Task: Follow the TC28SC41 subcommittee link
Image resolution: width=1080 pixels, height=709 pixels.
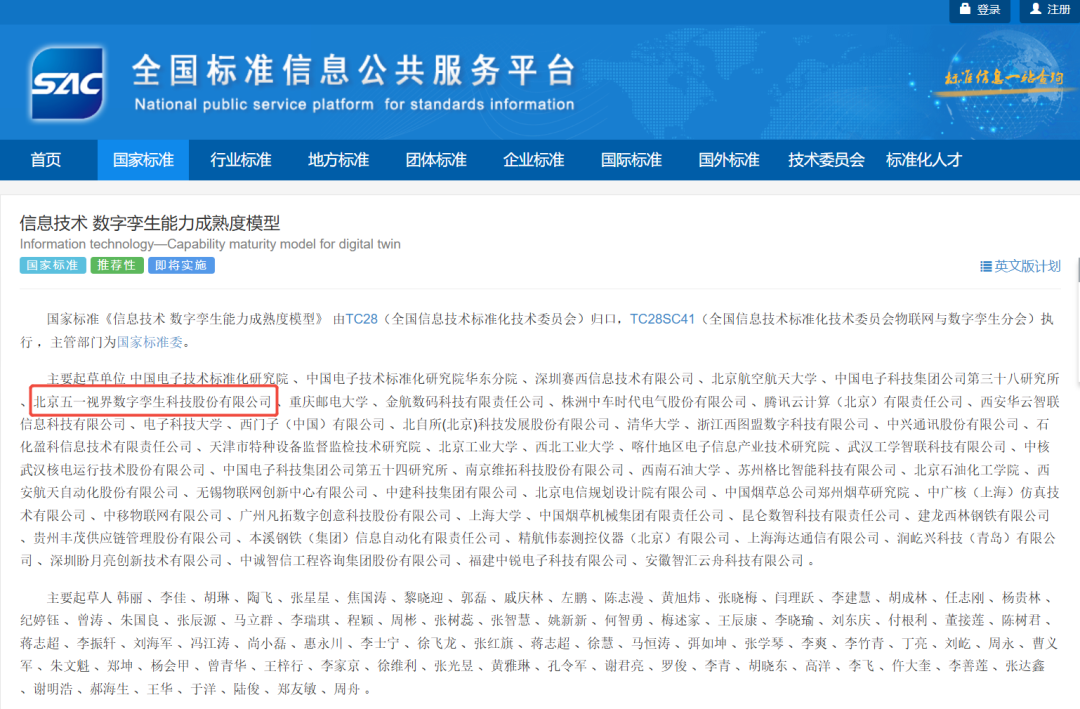Action: pyautogui.click(x=662, y=319)
